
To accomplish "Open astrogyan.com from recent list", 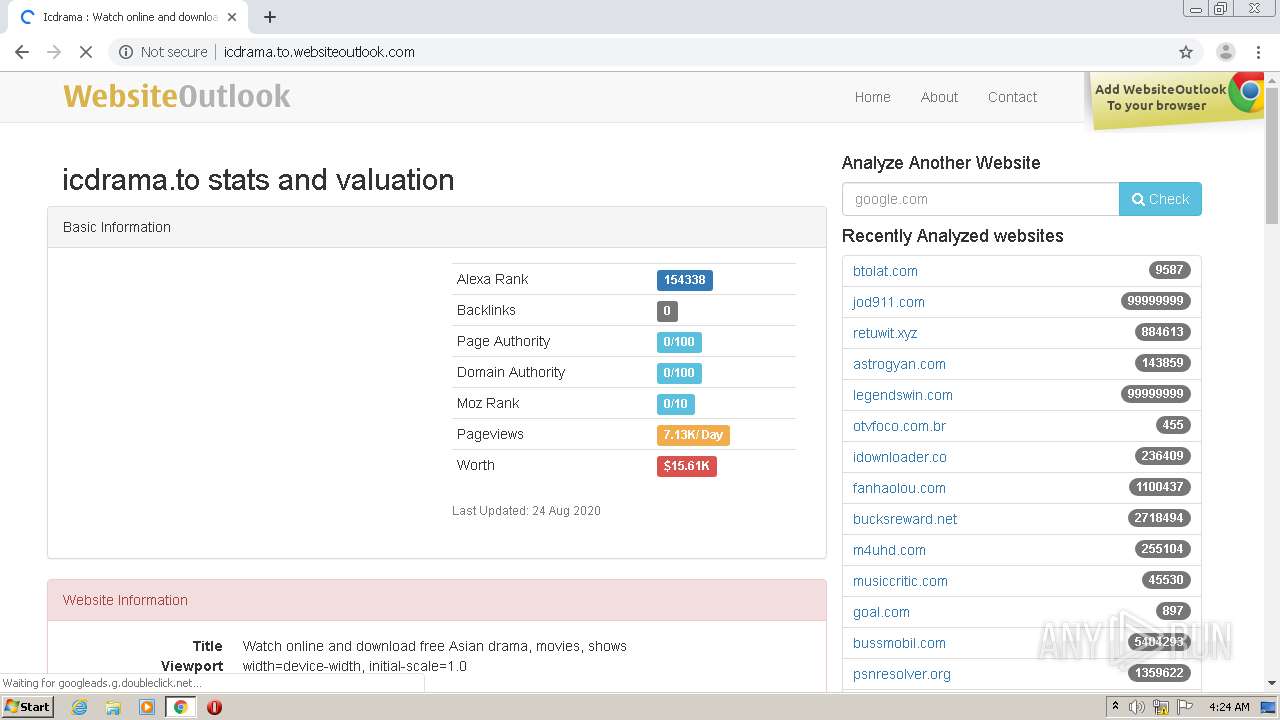I will (899, 364).
